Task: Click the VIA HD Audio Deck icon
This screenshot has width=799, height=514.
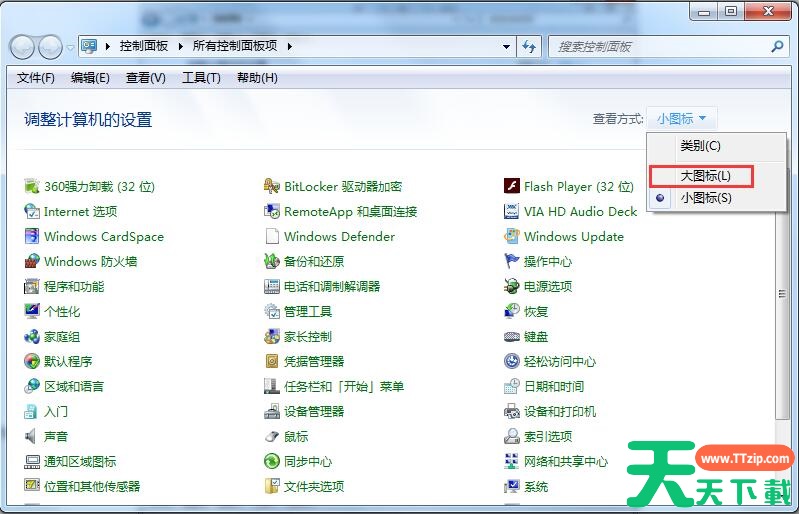Action: coord(512,211)
